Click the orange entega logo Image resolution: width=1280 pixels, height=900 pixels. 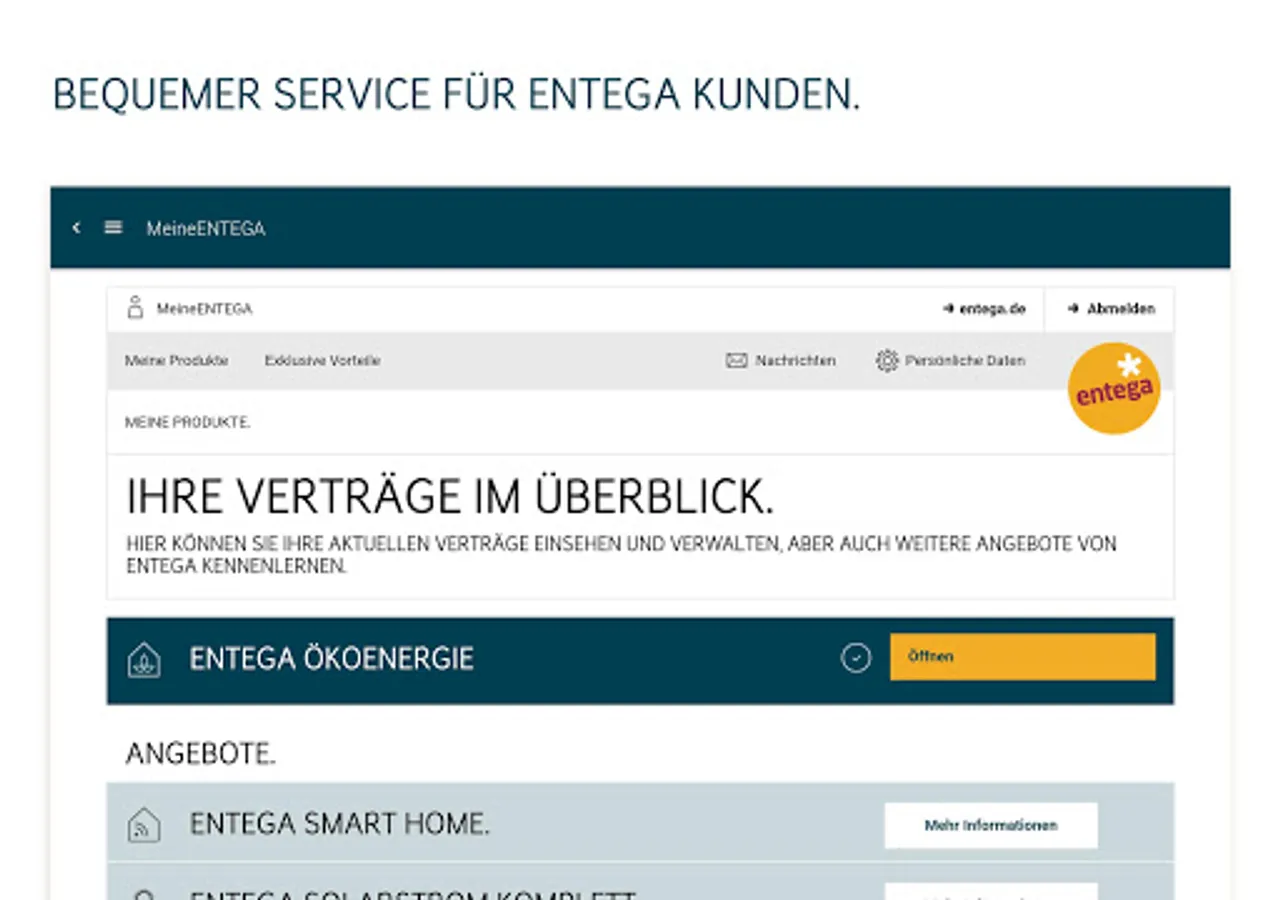pyautogui.click(x=1114, y=388)
